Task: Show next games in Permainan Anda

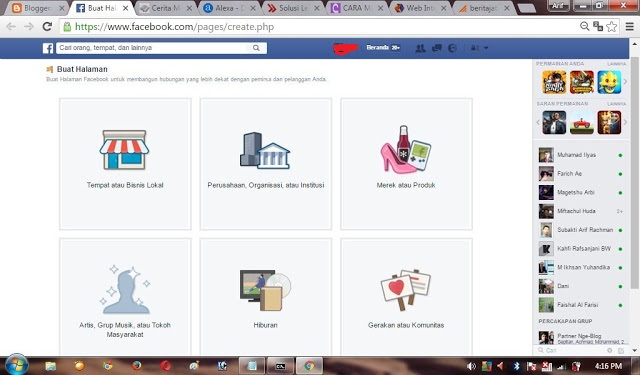Action: pyautogui.click(x=625, y=82)
